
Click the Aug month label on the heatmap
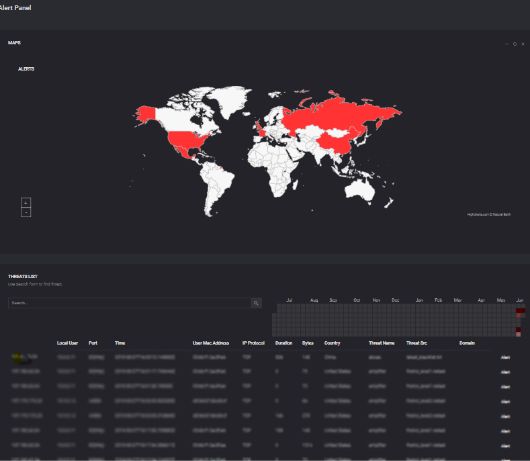(314, 300)
